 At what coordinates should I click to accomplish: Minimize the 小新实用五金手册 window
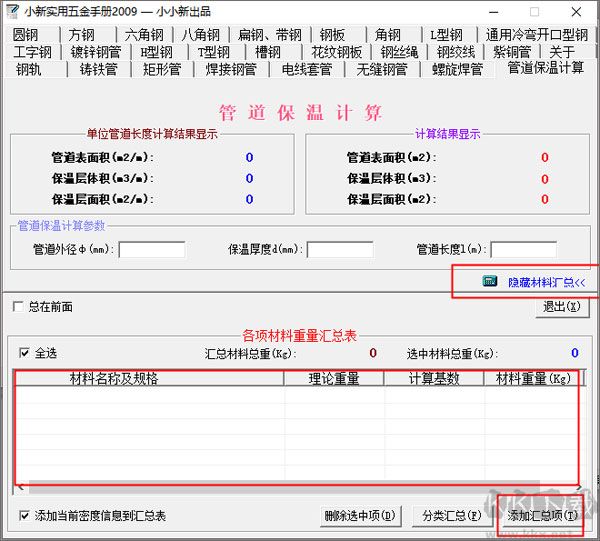(494, 12)
